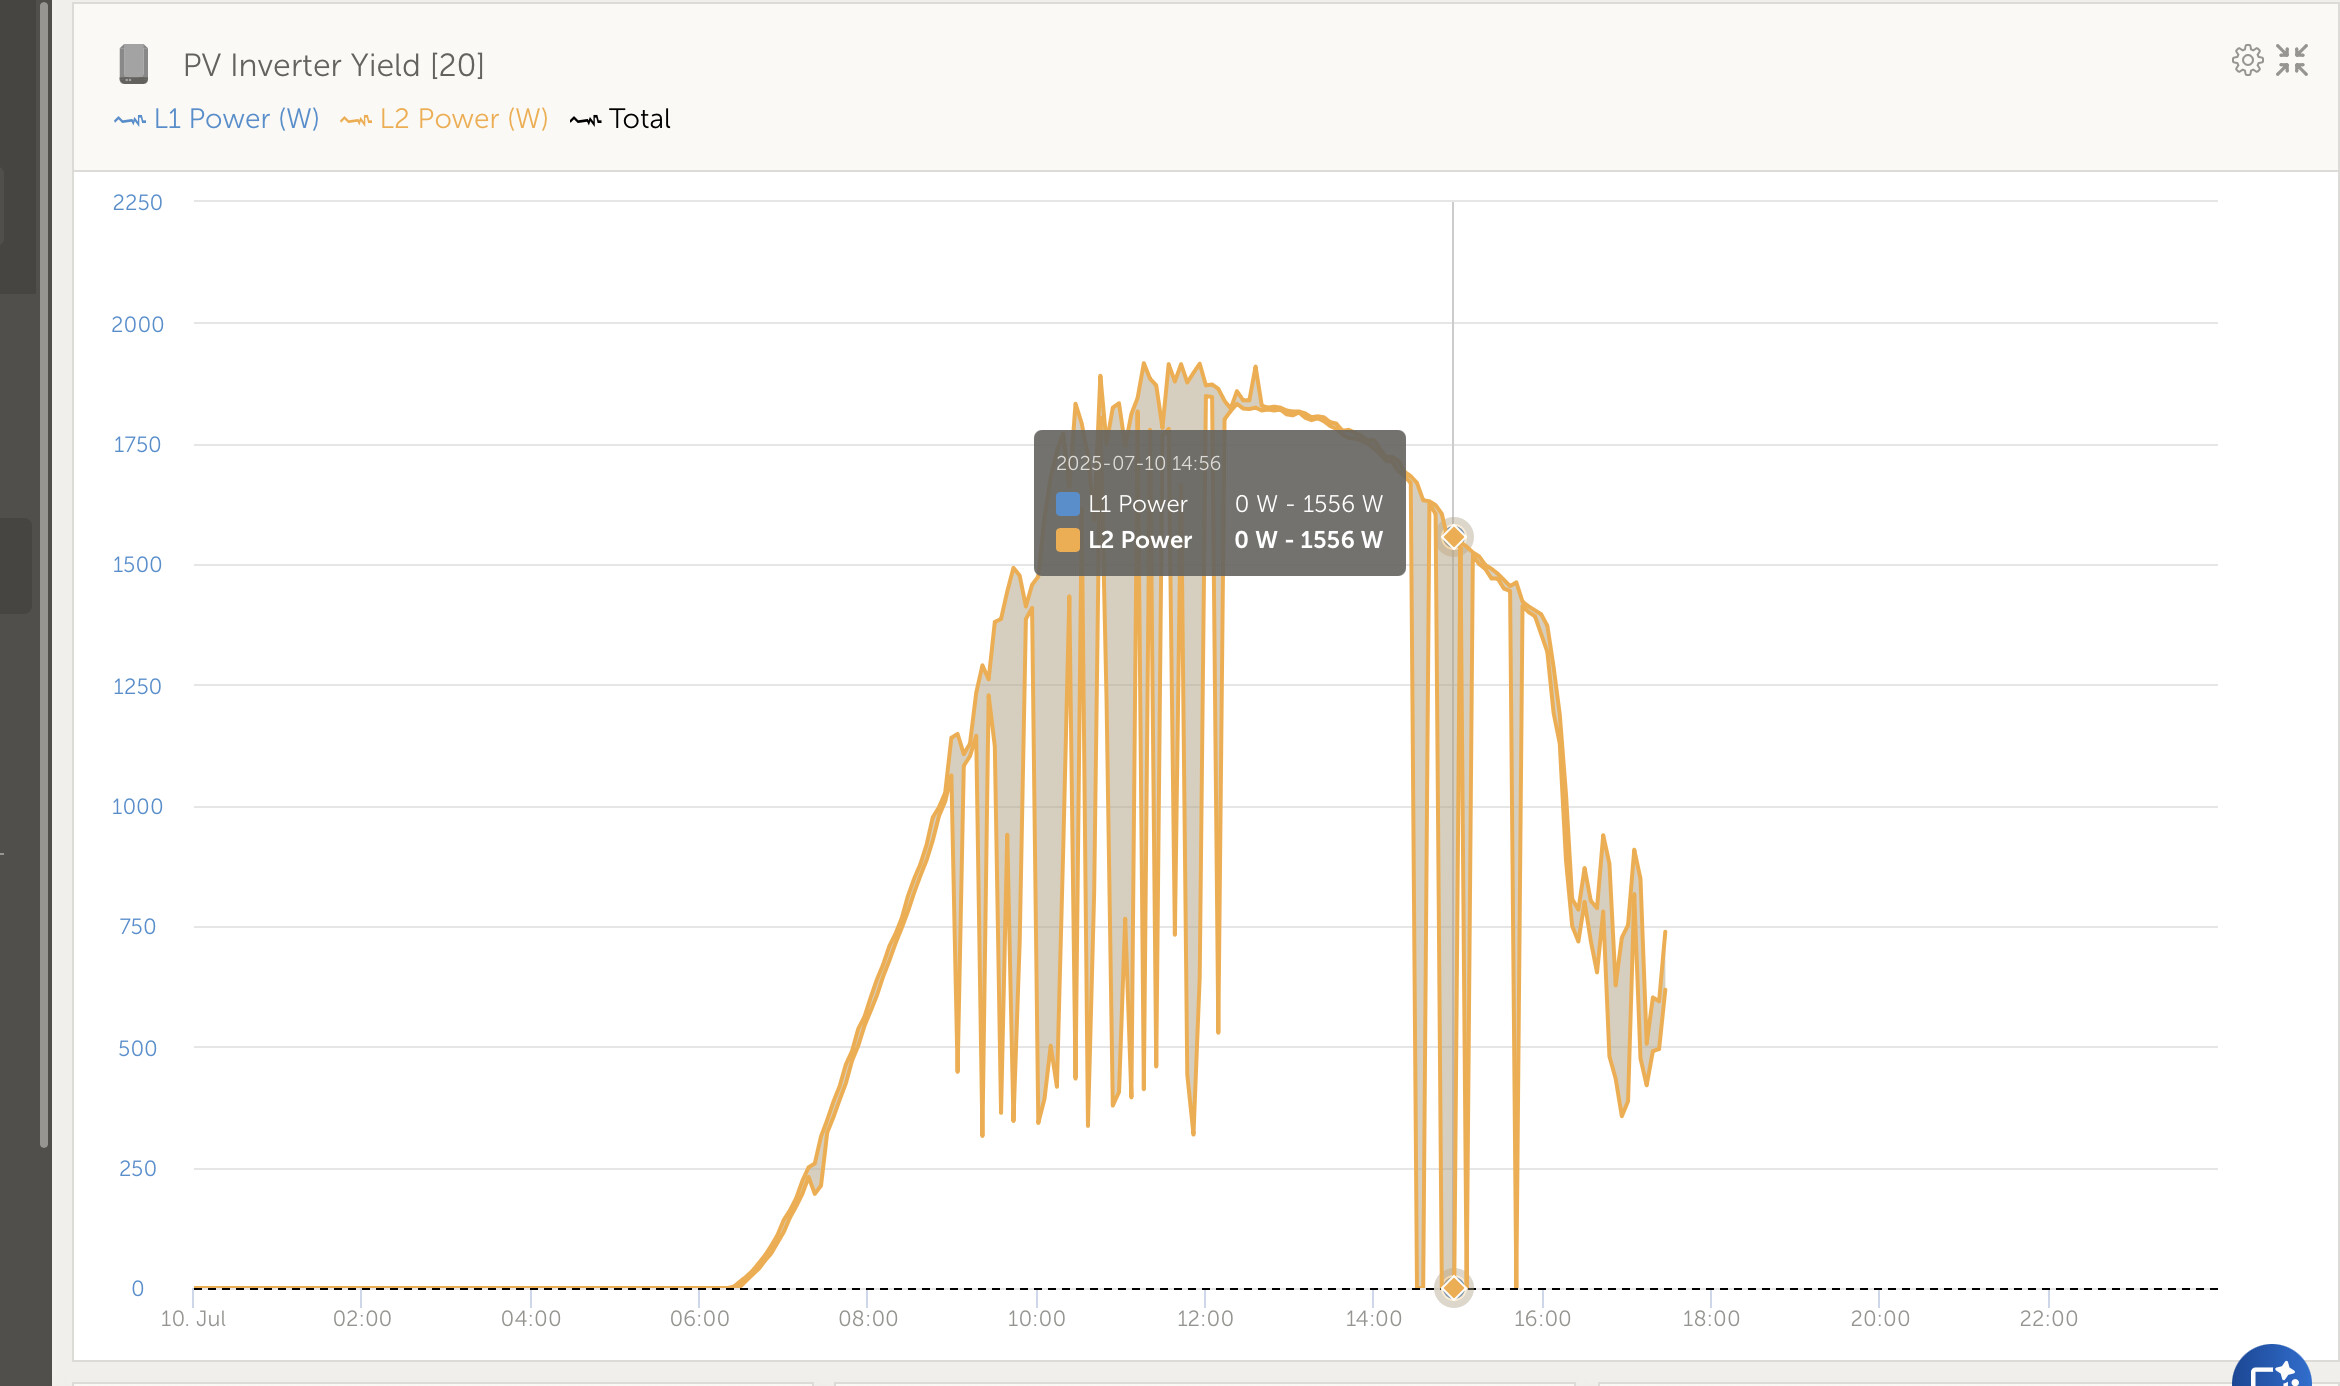Click the 2000 y-axis label
The height and width of the screenshot is (1386, 2340).
tap(137, 324)
